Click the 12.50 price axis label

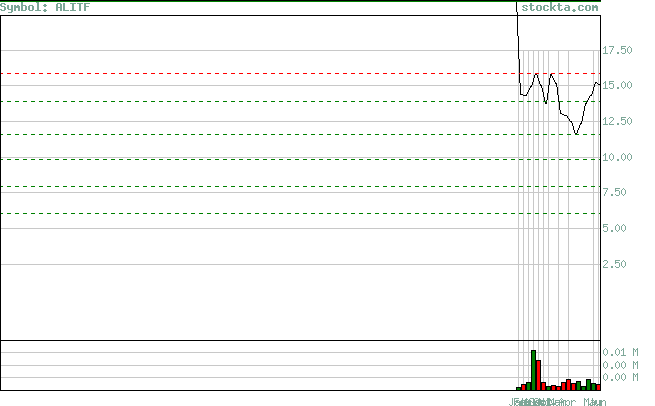pyautogui.click(x=617, y=121)
